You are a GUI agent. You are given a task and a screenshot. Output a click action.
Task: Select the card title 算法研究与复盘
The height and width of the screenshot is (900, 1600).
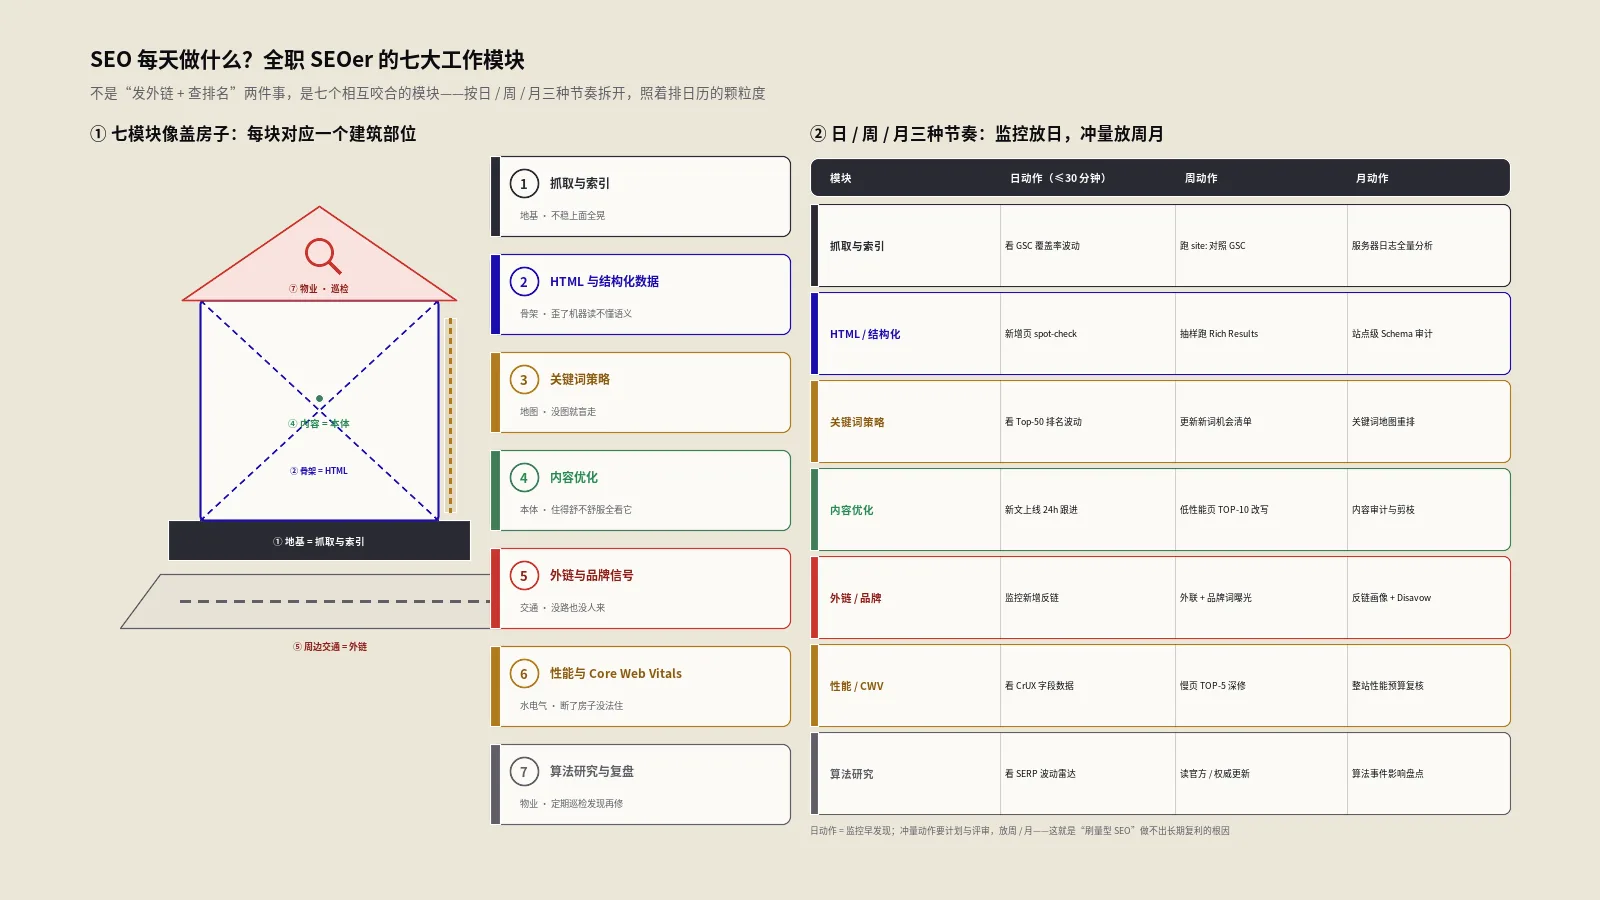pyautogui.click(x=591, y=772)
